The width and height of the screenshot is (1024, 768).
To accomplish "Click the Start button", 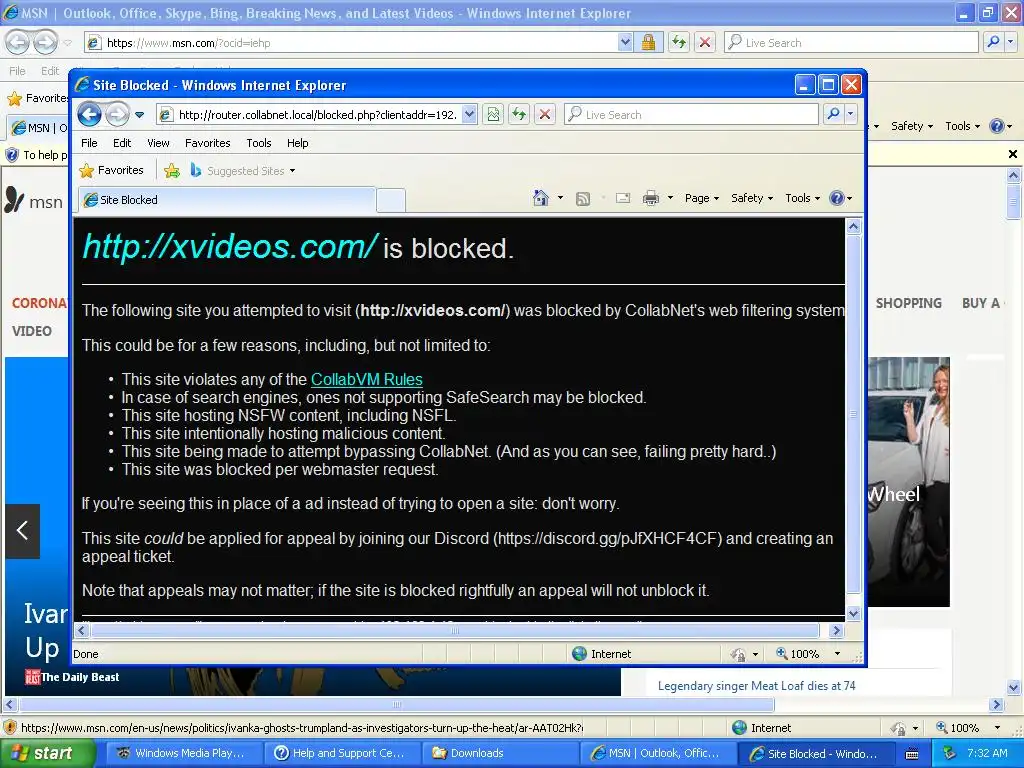I will [48, 753].
